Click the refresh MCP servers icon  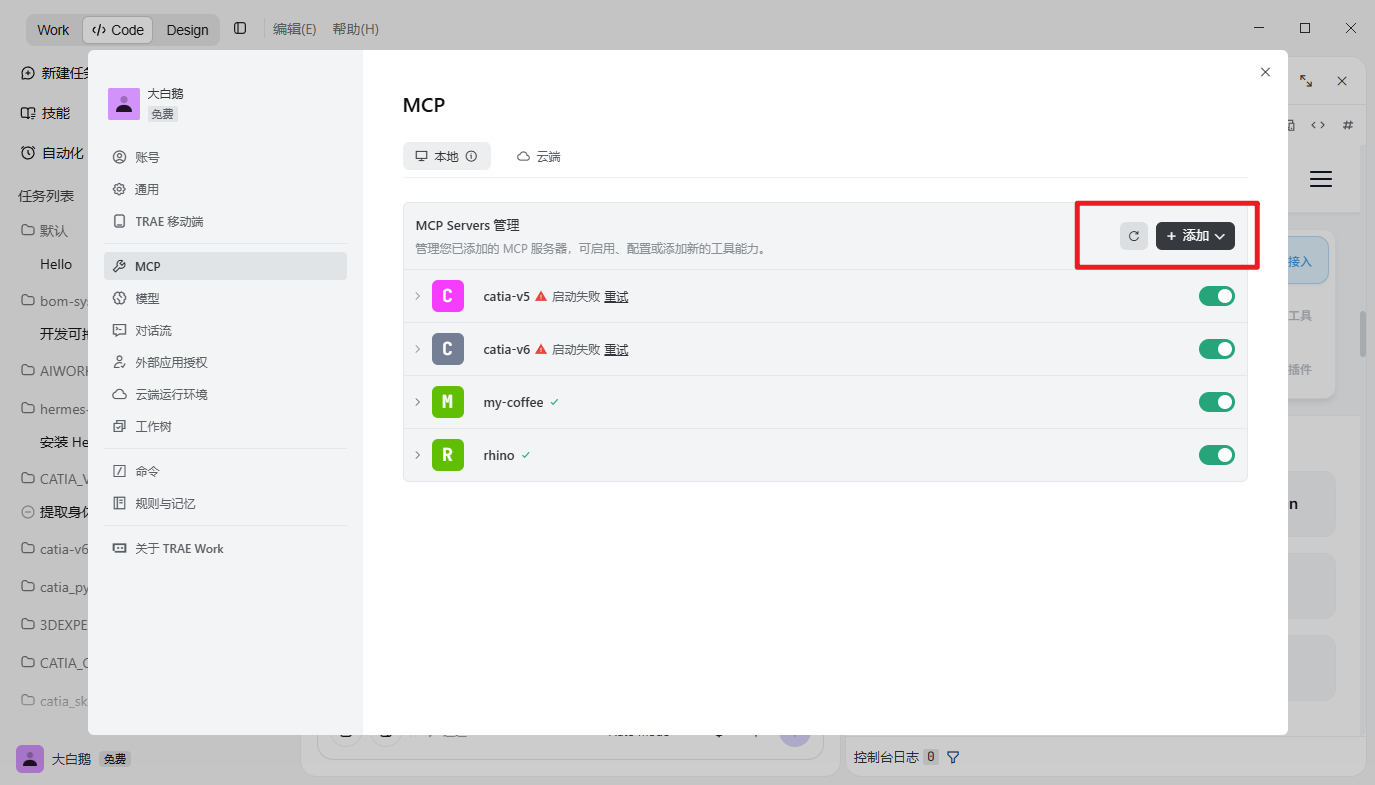pos(1134,236)
